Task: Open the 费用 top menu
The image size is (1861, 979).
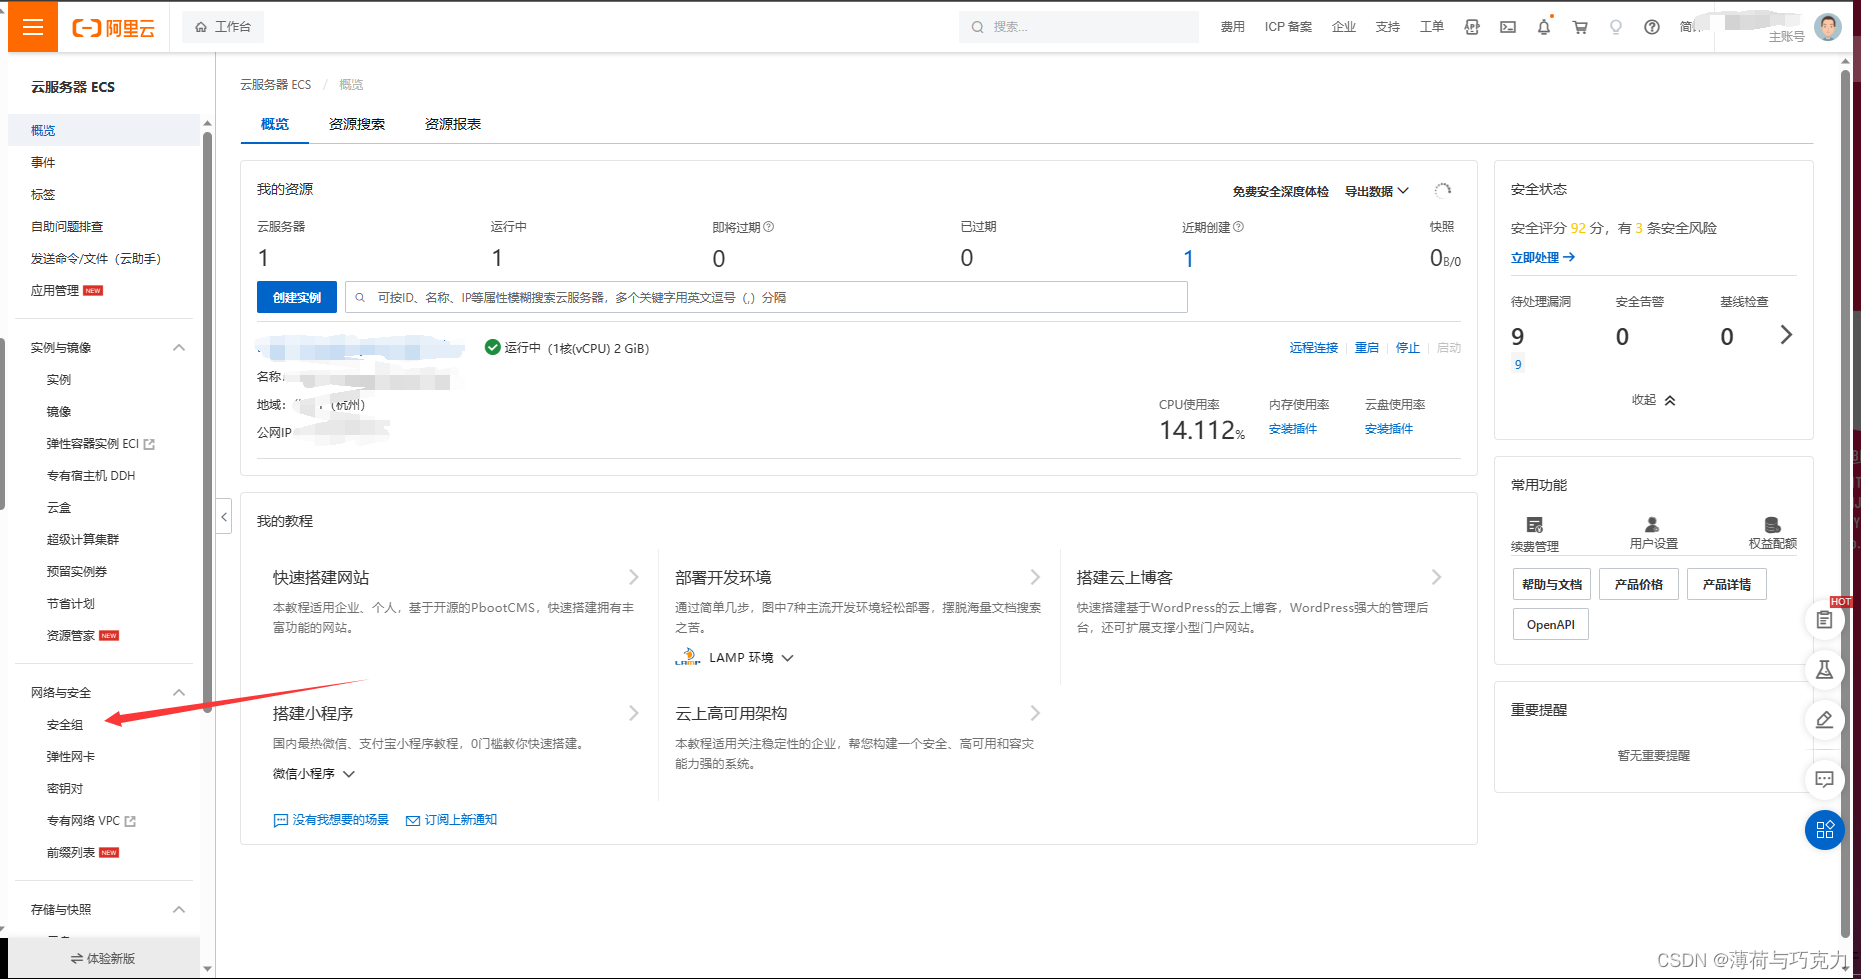Action: pos(1232,27)
